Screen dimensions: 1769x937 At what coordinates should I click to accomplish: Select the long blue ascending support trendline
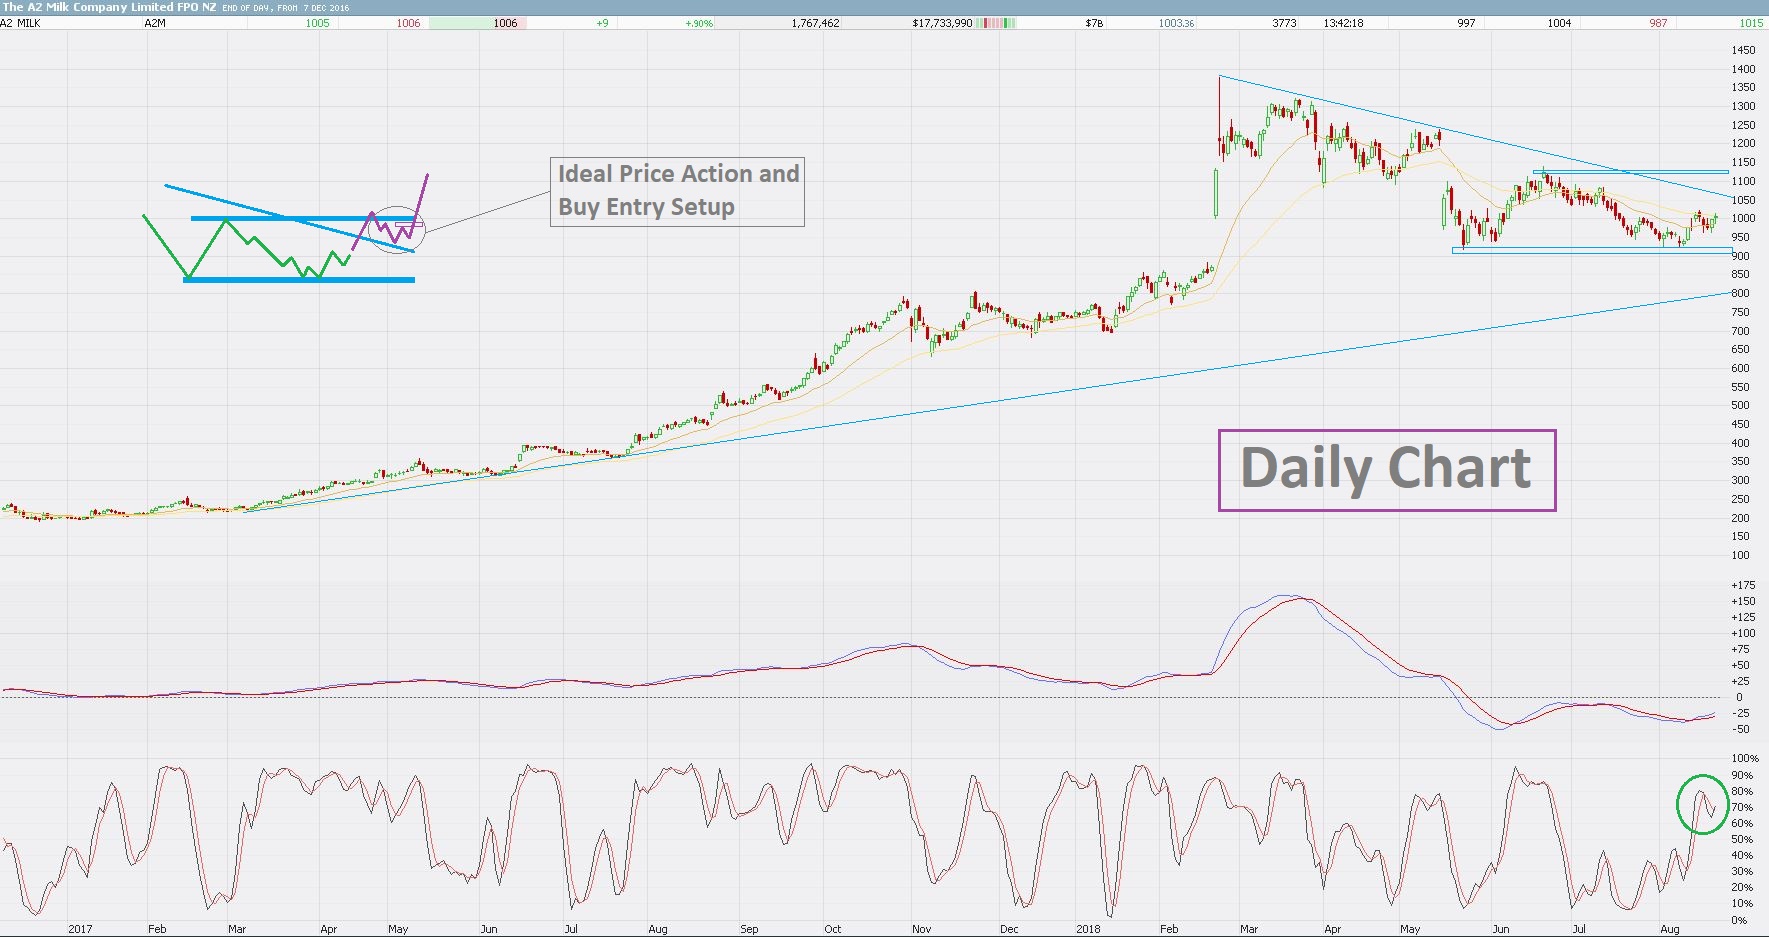pos(985,403)
